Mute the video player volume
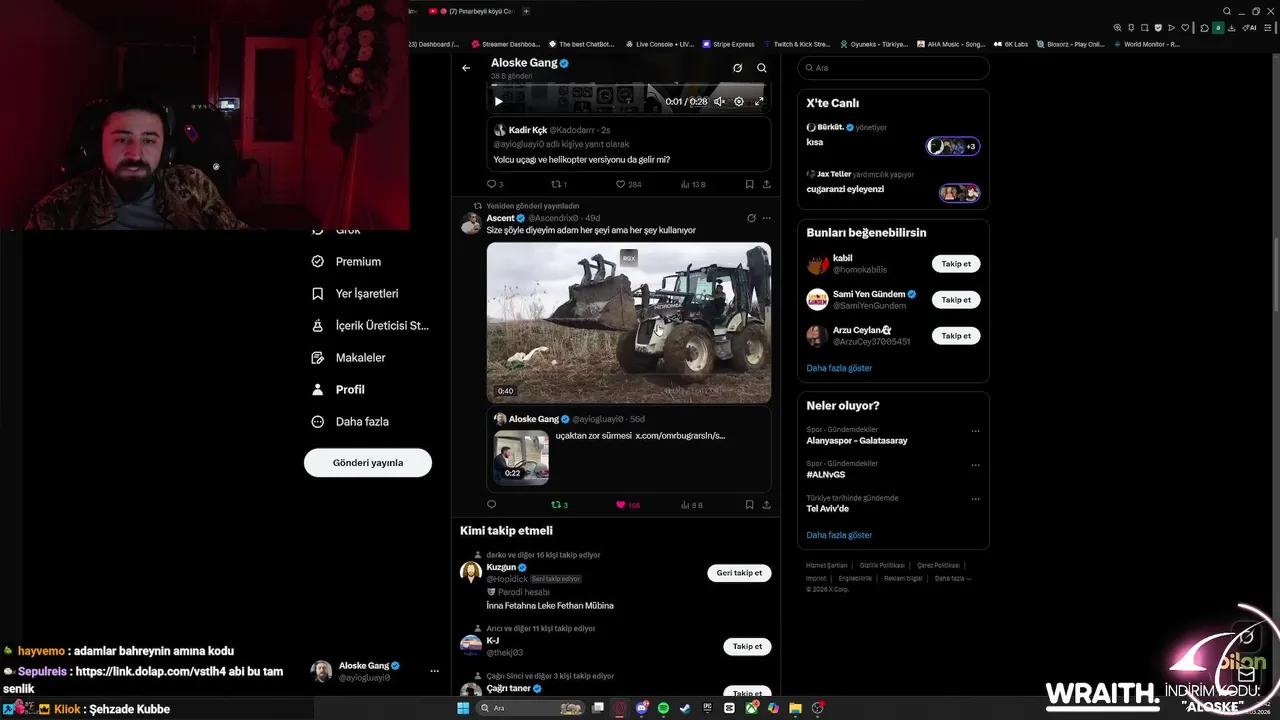This screenshot has width=1280, height=720. click(719, 101)
